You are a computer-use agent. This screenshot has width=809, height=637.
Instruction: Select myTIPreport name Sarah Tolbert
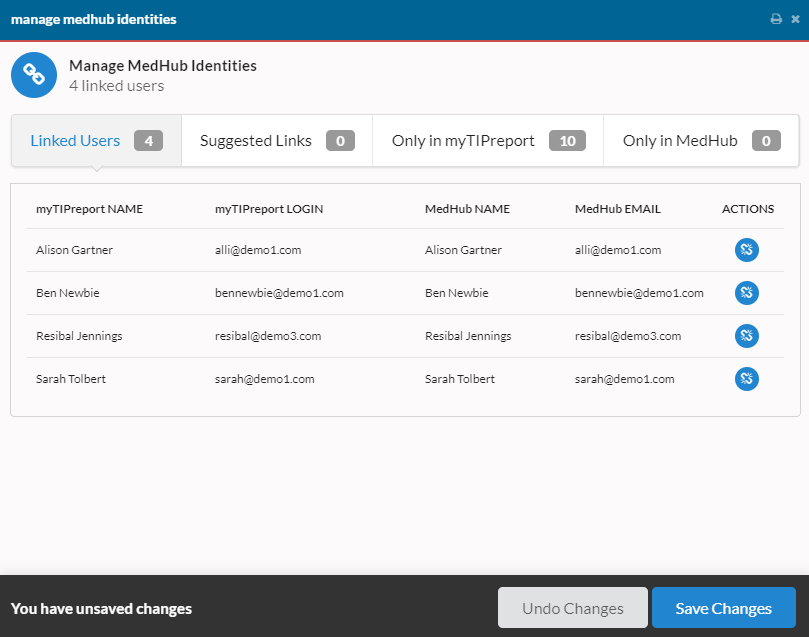71,379
